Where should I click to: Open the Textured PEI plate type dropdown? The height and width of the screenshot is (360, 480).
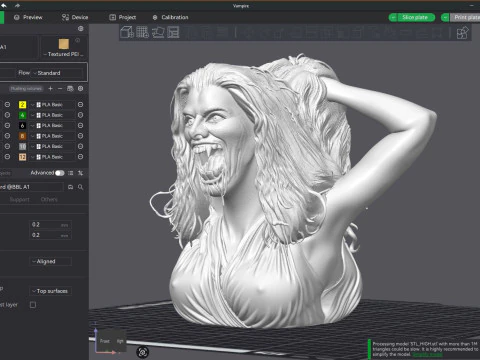tap(64, 54)
